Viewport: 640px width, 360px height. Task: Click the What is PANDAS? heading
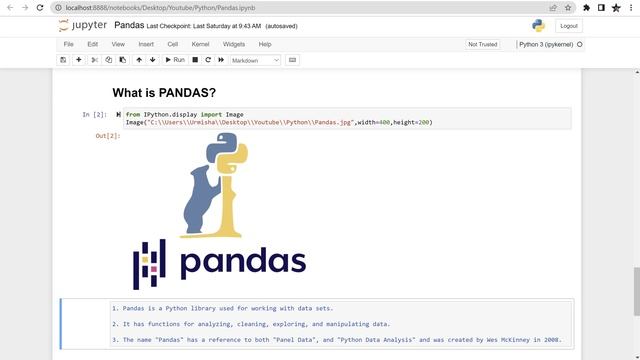pos(164,93)
